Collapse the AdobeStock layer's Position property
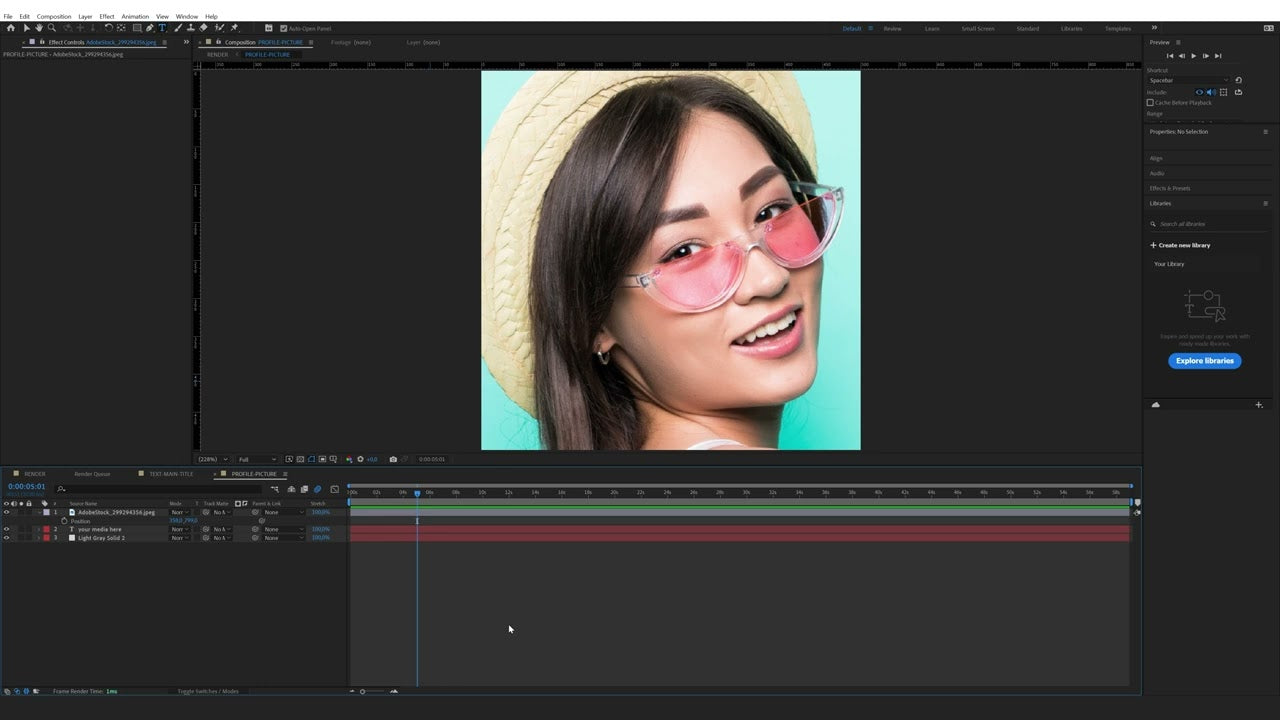Viewport: 1280px width, 720px height. [40, 512]
